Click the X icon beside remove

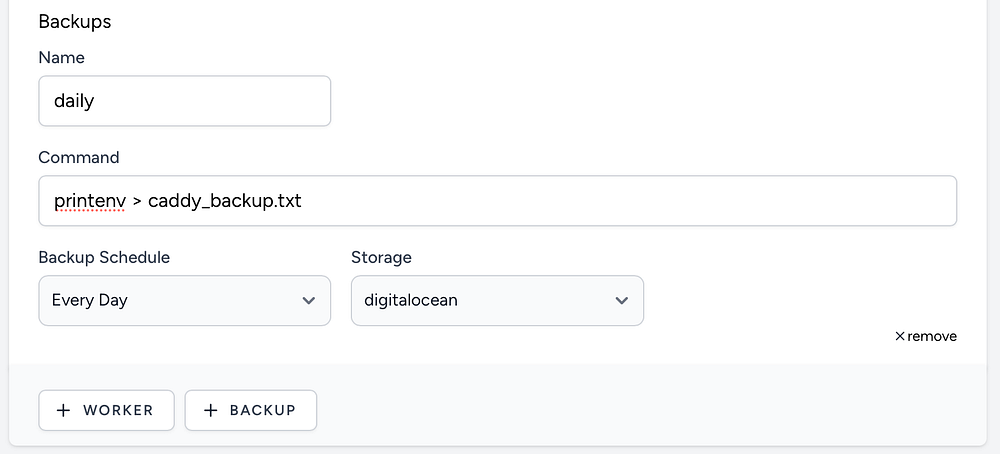[x=900, y=337]
